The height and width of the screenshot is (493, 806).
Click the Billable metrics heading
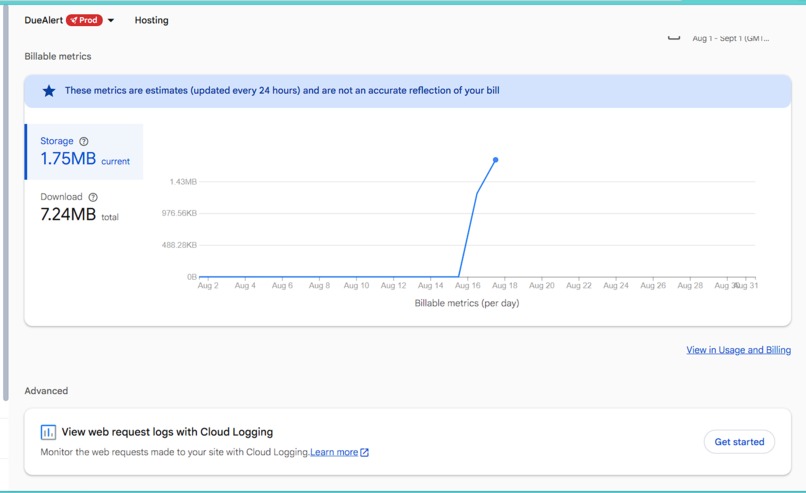[58, 57]
